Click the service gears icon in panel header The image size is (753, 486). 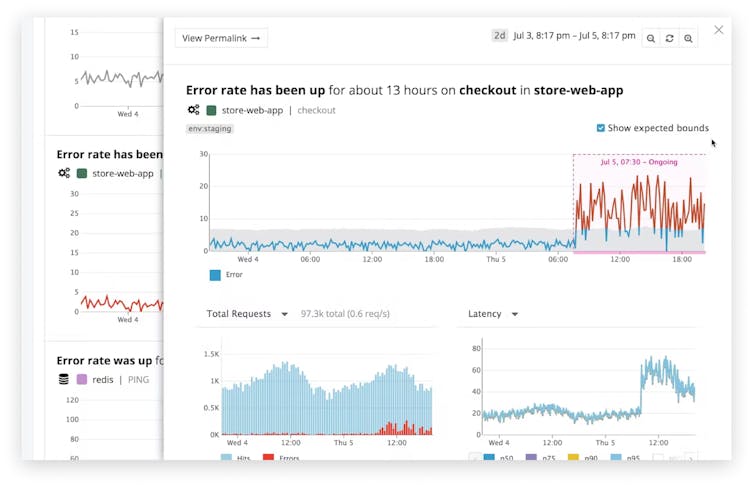[193, 110]
